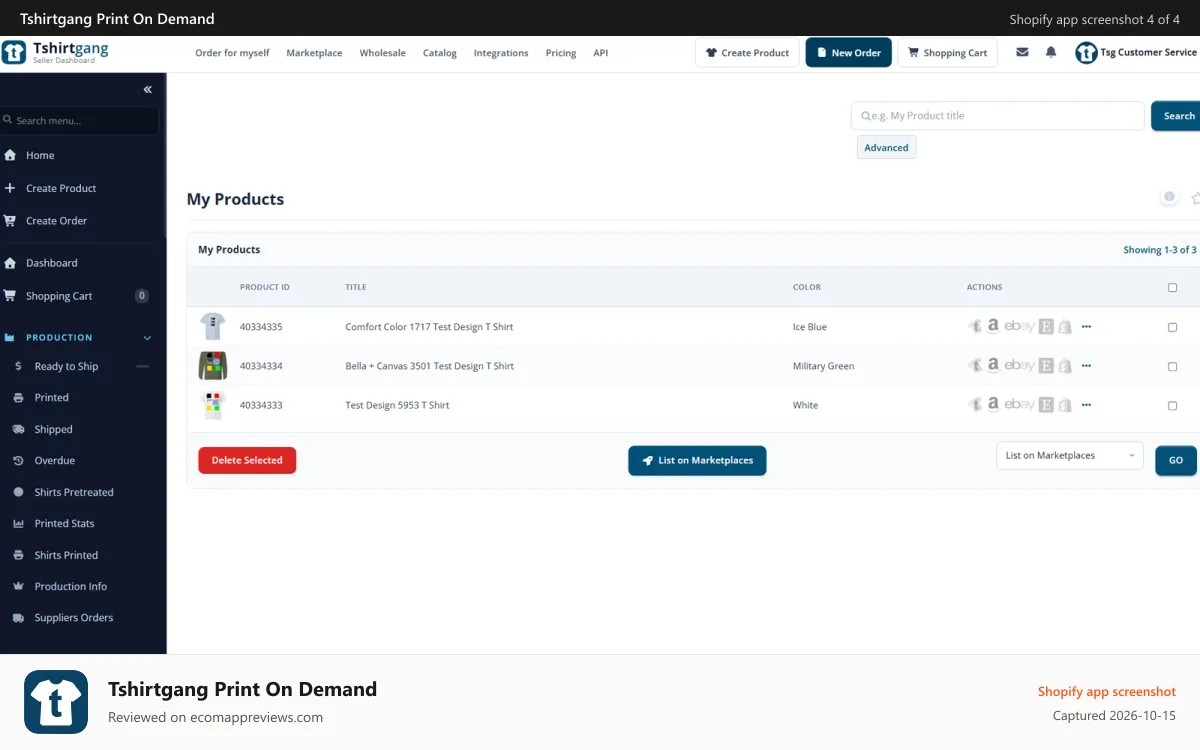Click the Search button
This screenshot has height=750, width=1200.
[1176, 116]
